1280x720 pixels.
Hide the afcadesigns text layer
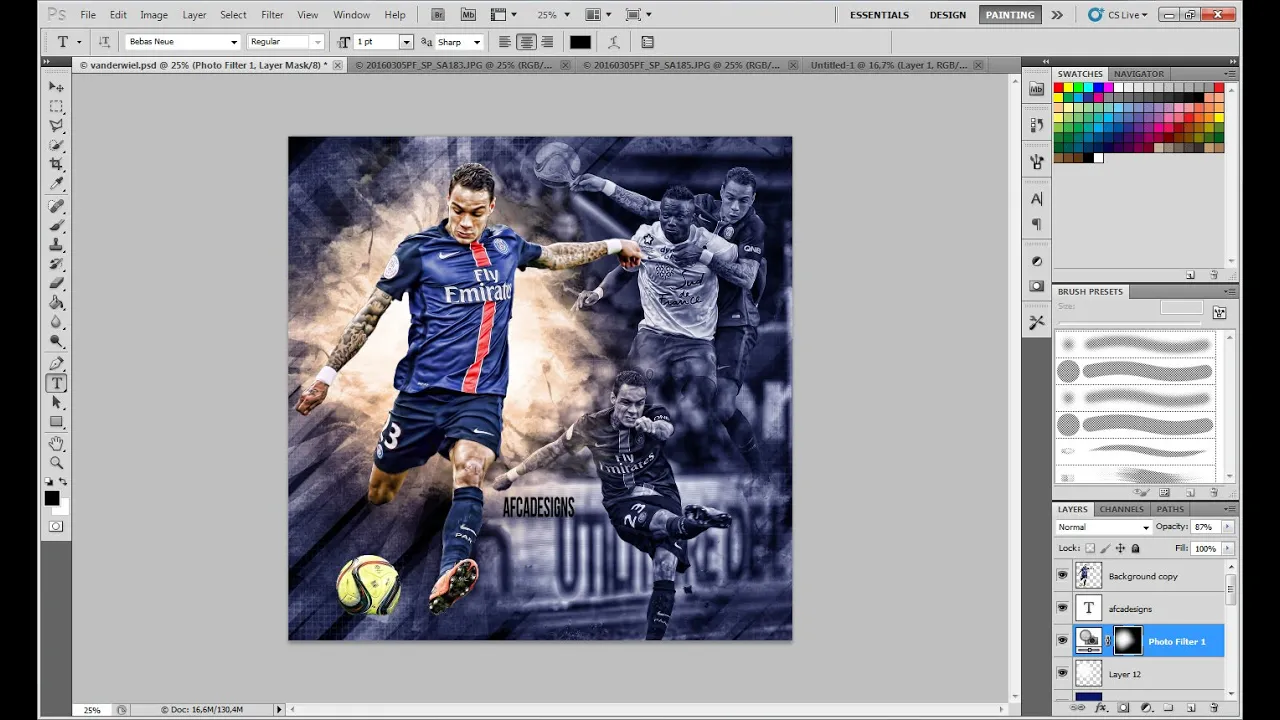[1062, 608]
